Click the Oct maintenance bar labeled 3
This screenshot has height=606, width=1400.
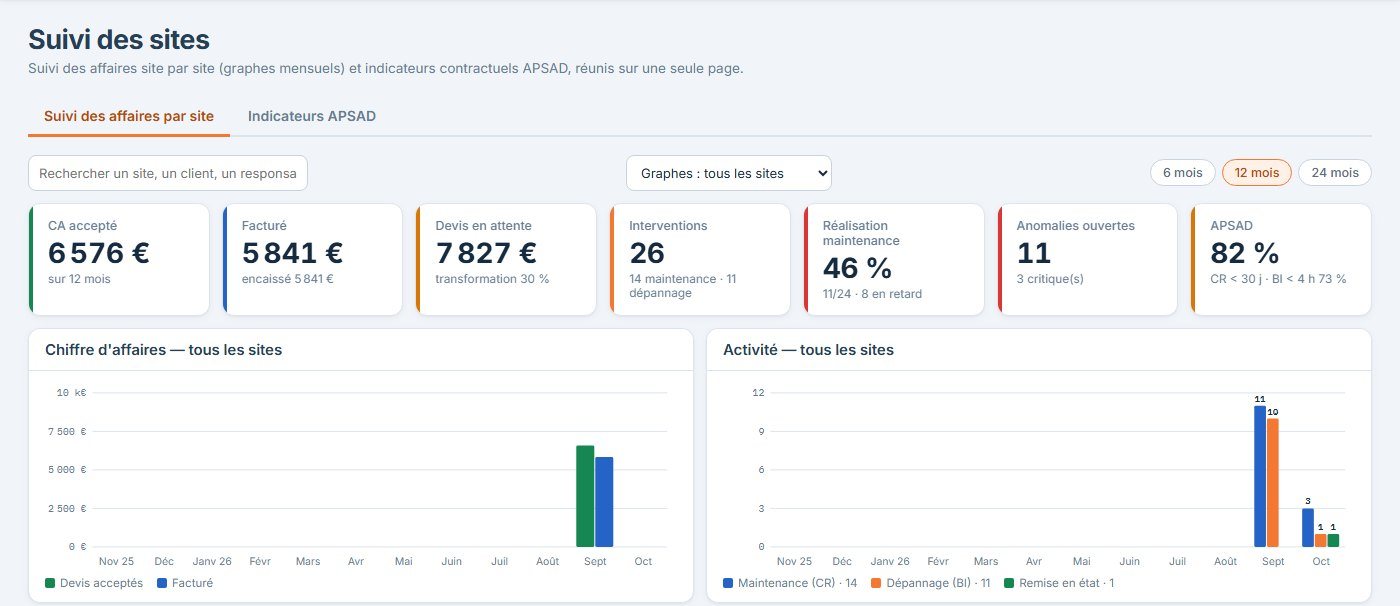1308,528
